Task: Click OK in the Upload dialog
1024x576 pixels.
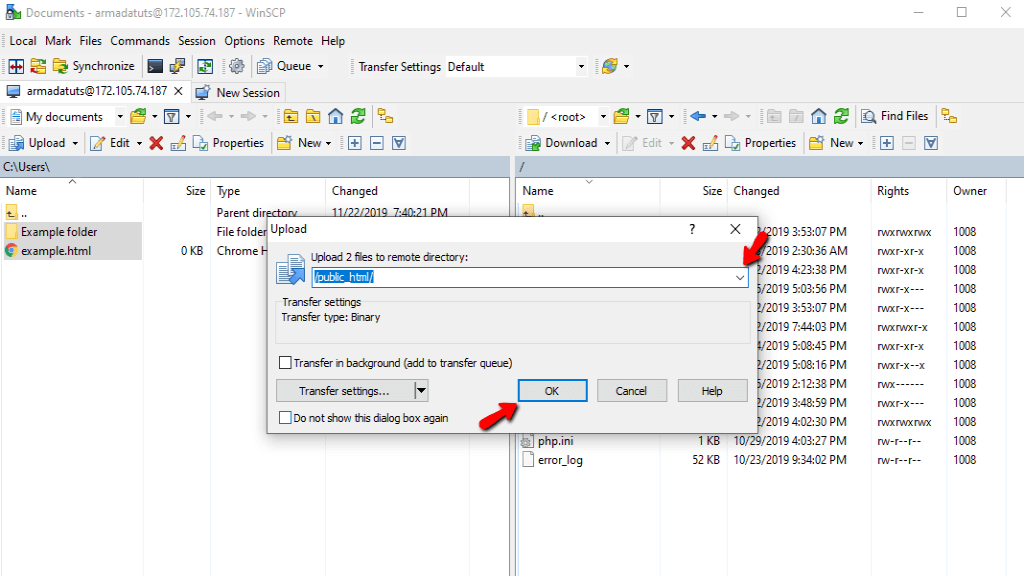Action: click(552, 391)
